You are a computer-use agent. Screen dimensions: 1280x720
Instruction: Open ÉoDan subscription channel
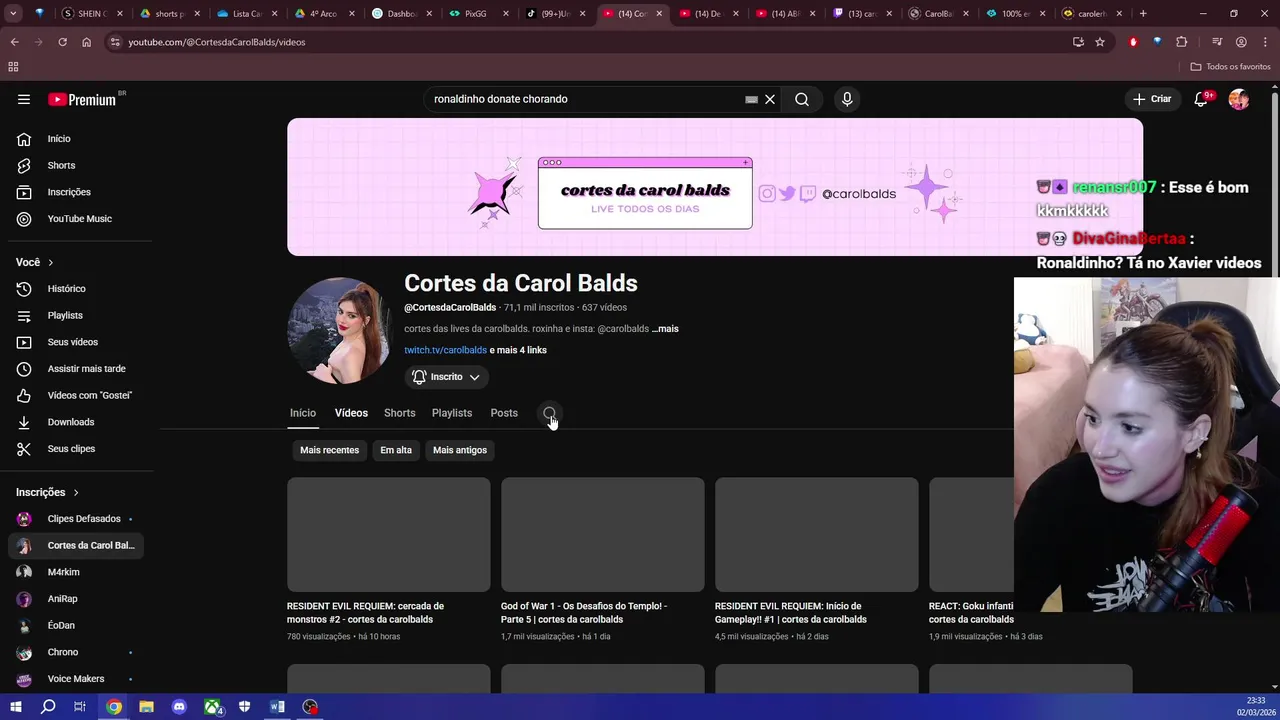(x=76, y=625)
